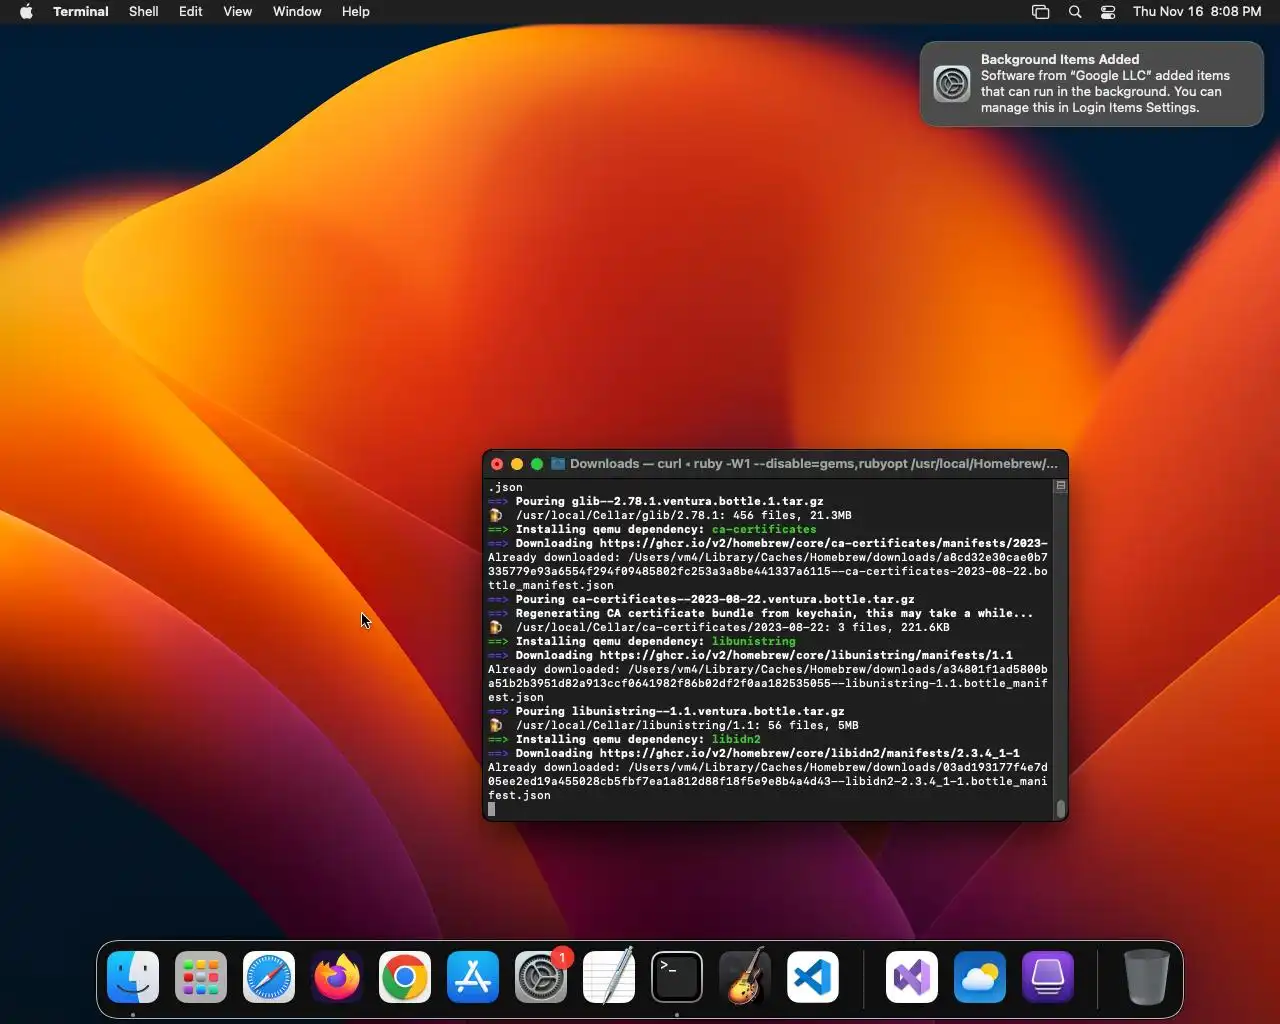Open the Apple menu
This screenshot has height=1024, width=1280.
[26, 12]
